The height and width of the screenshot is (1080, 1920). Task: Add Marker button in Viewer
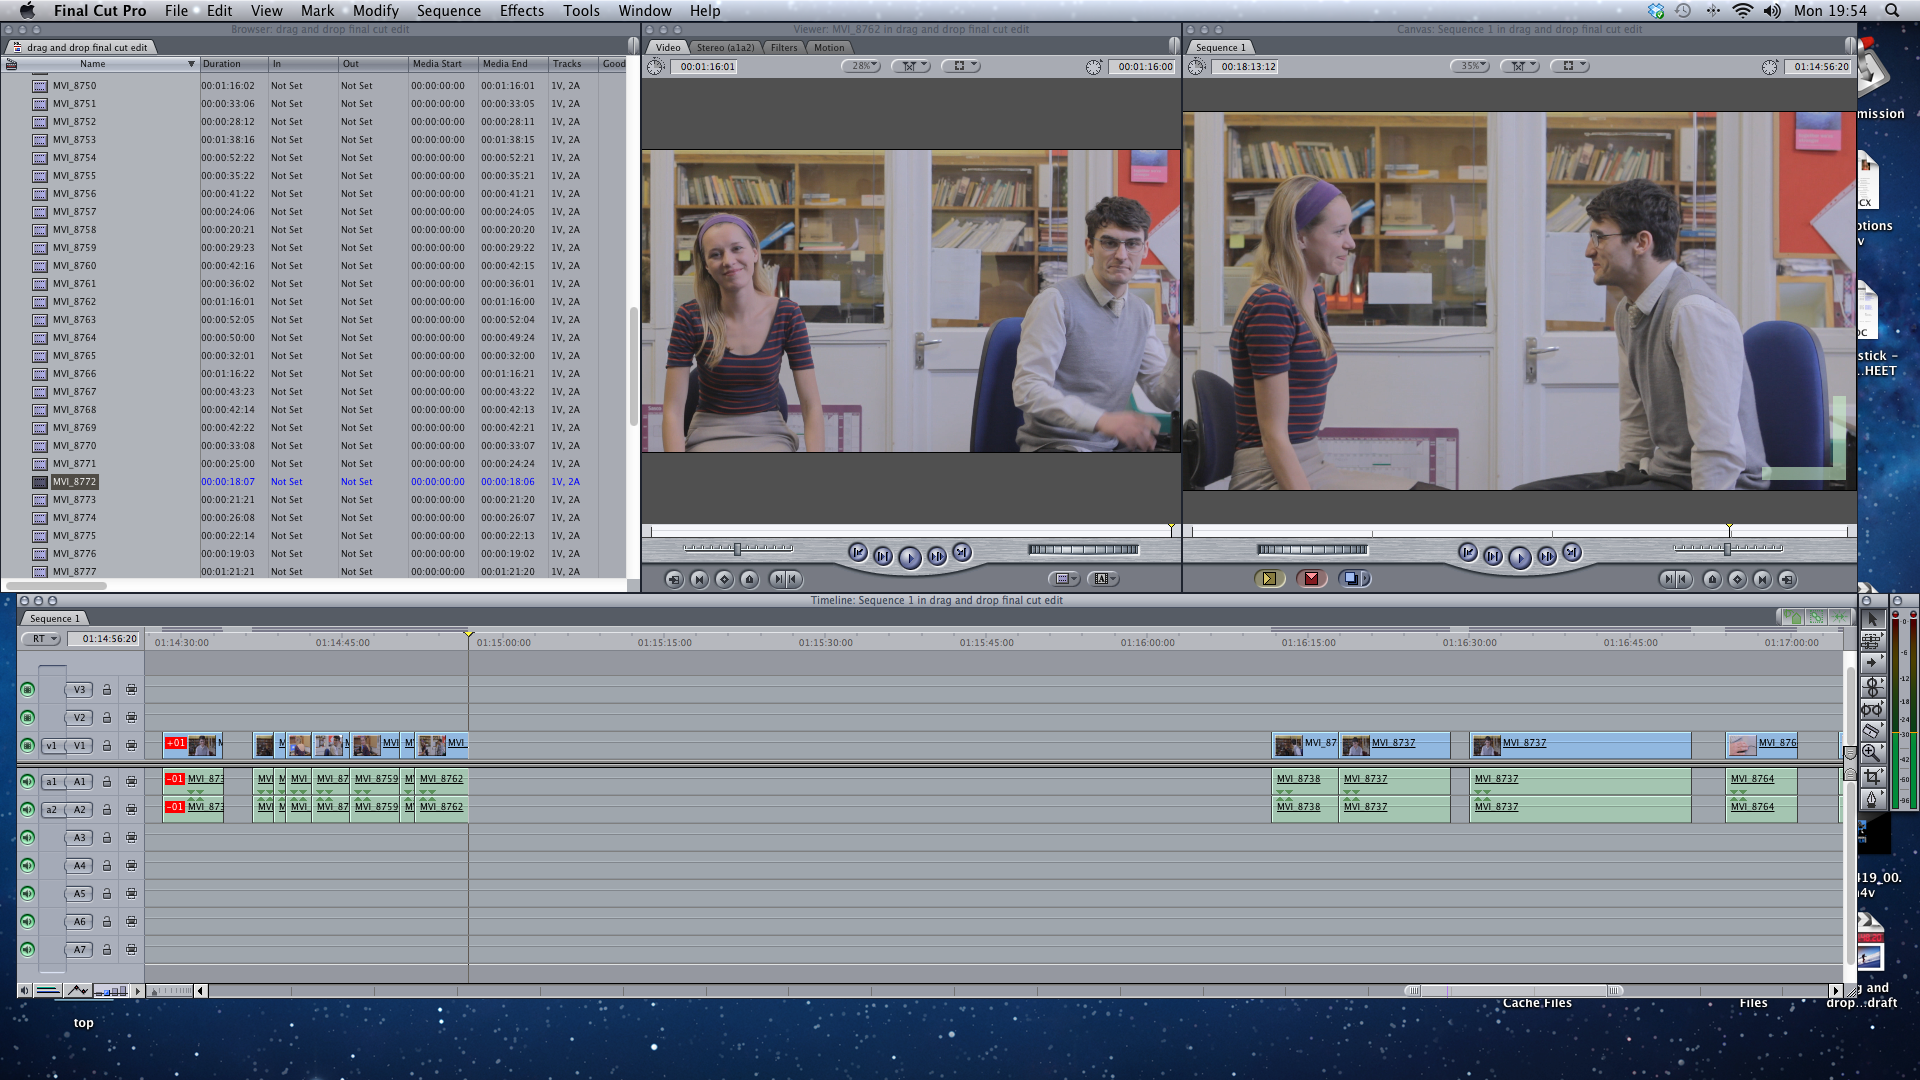tap(749, 579)
